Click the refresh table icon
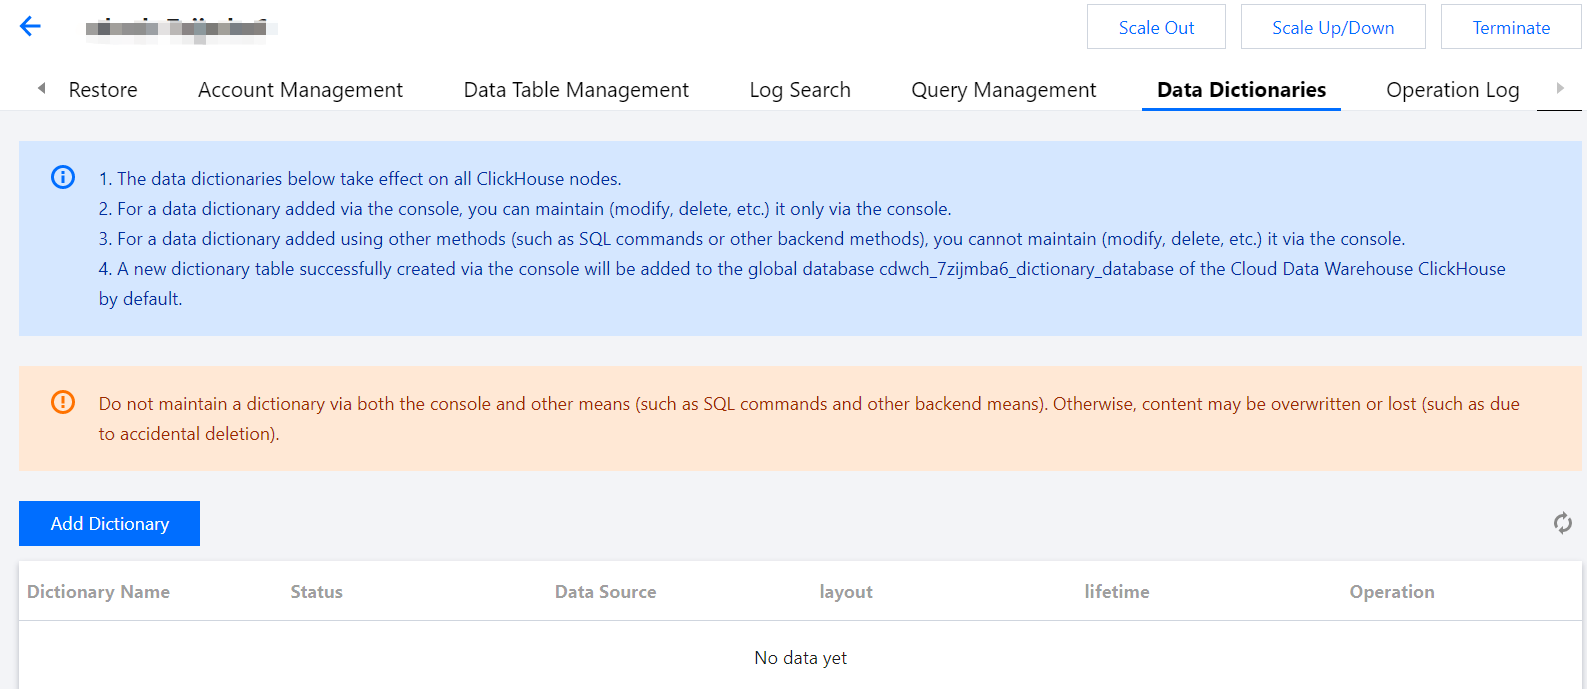This screenshot has height=689, width=1587. point(1562,523)
